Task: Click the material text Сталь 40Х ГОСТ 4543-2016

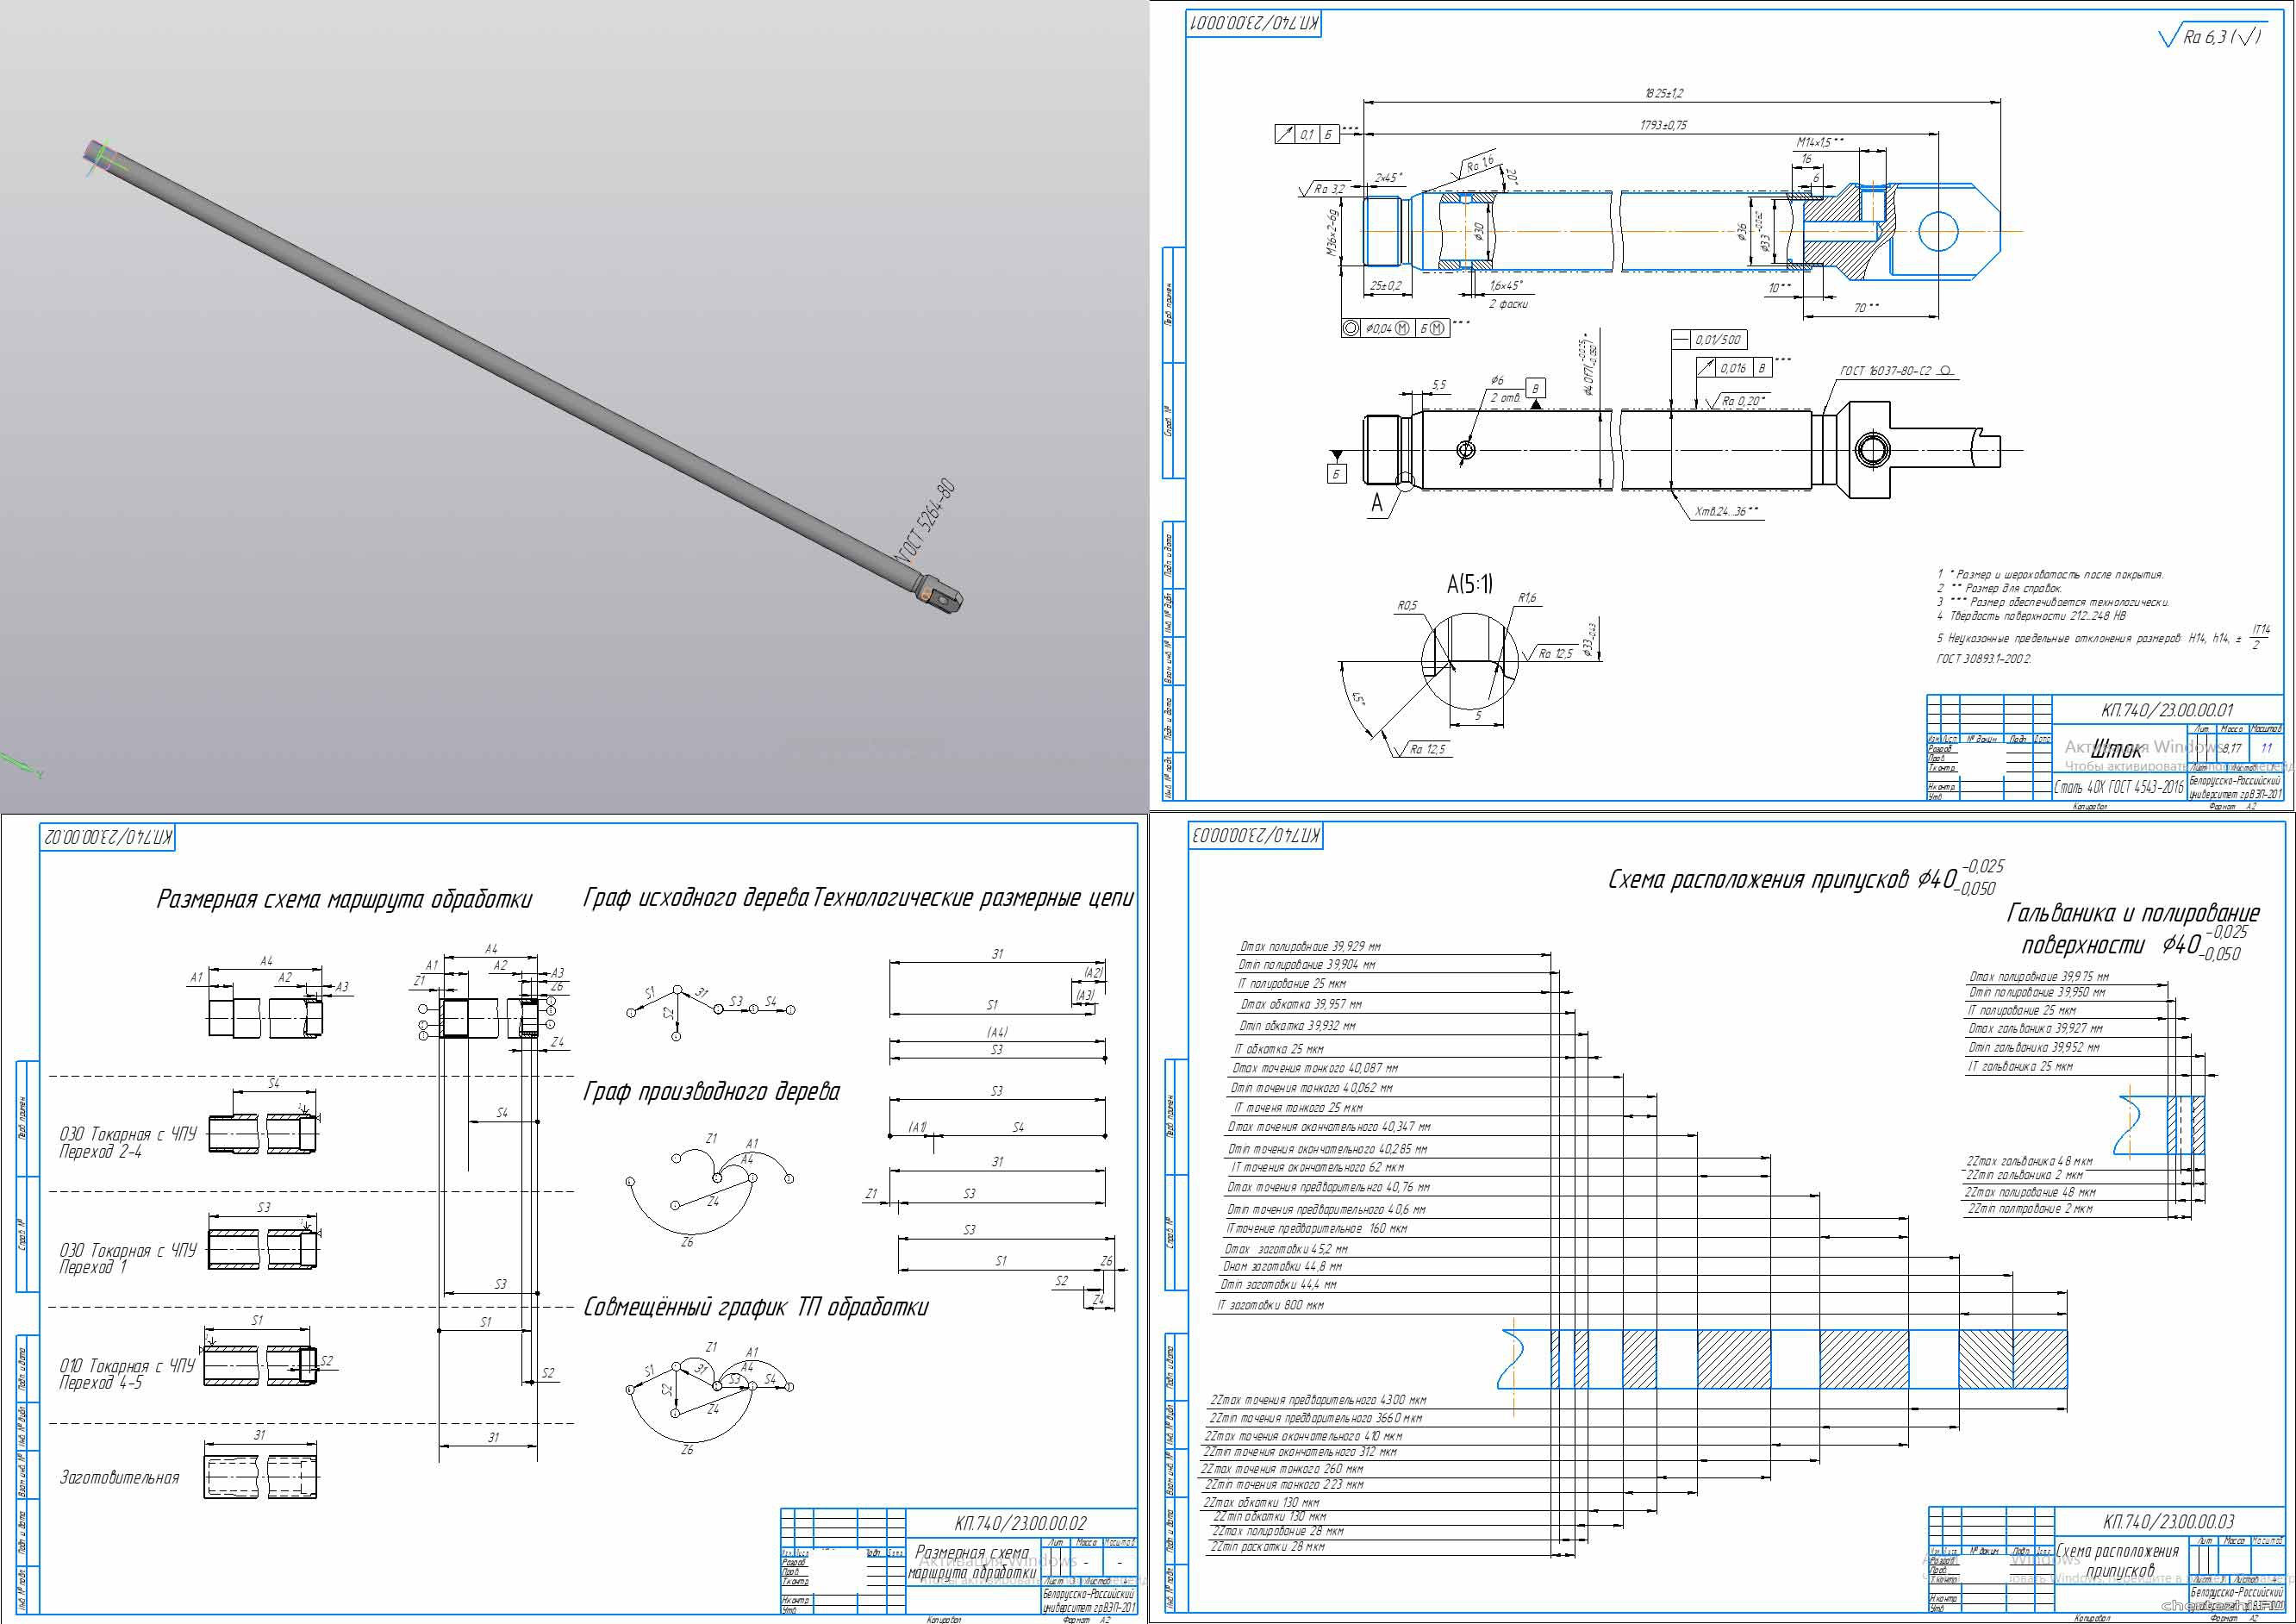Action: pos(2118,787)
